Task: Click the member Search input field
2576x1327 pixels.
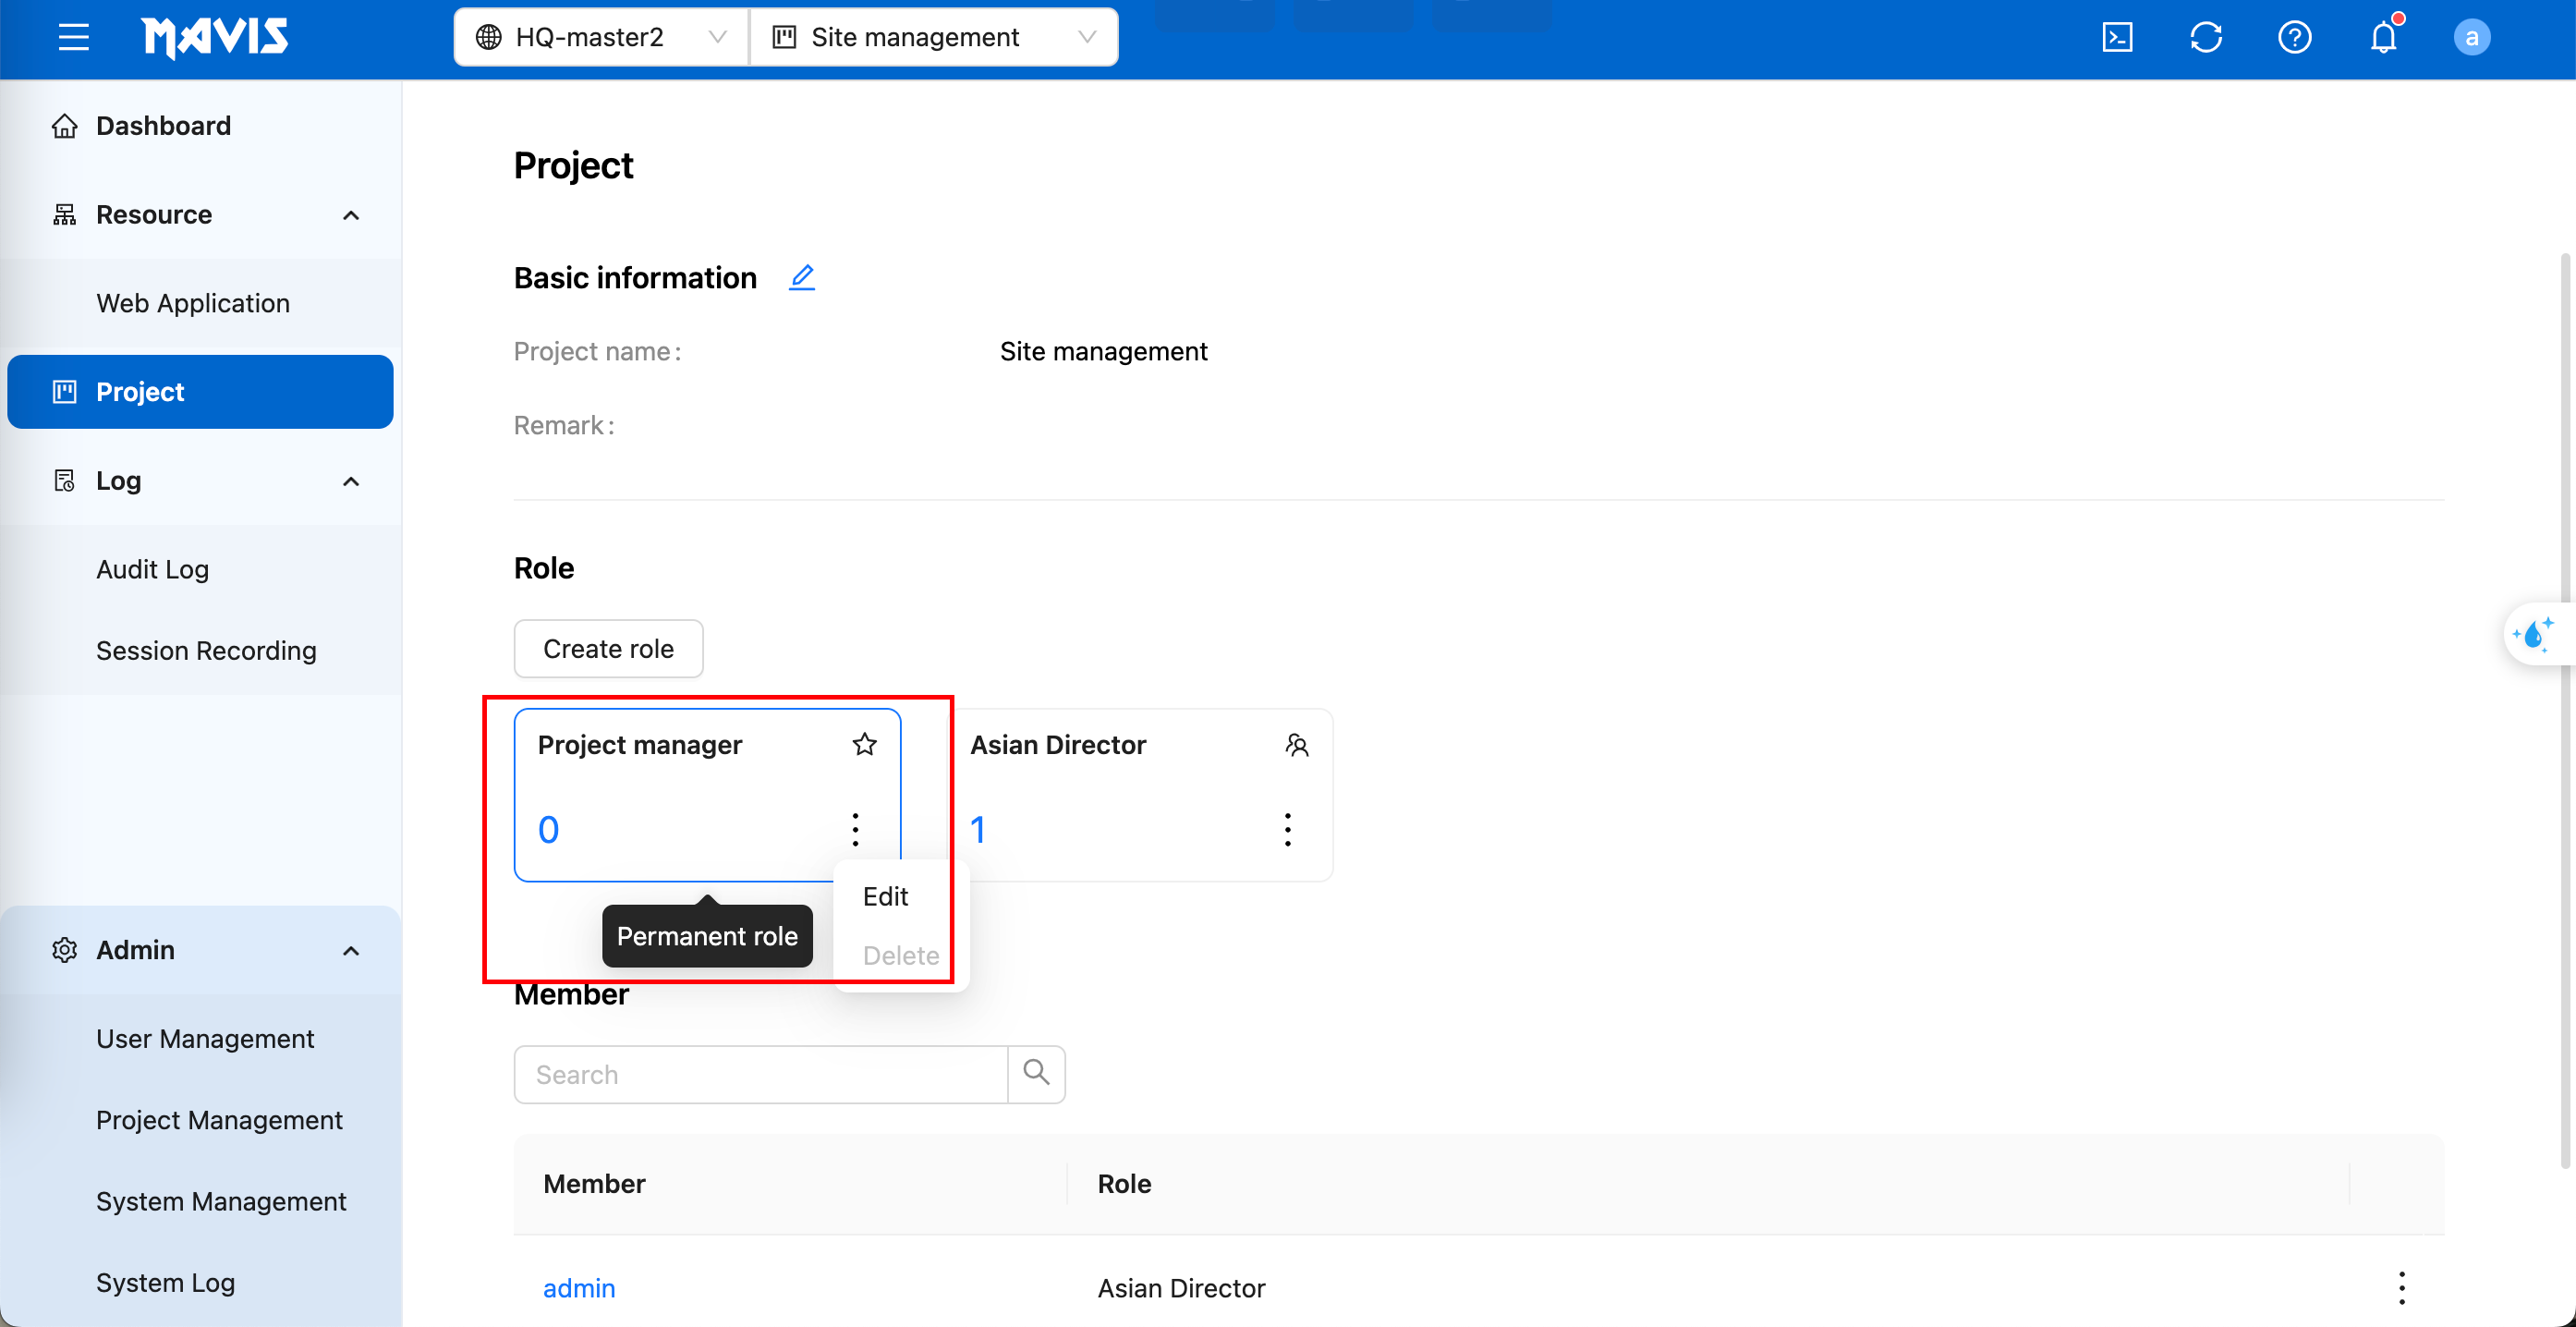Action: [760, 1074]
